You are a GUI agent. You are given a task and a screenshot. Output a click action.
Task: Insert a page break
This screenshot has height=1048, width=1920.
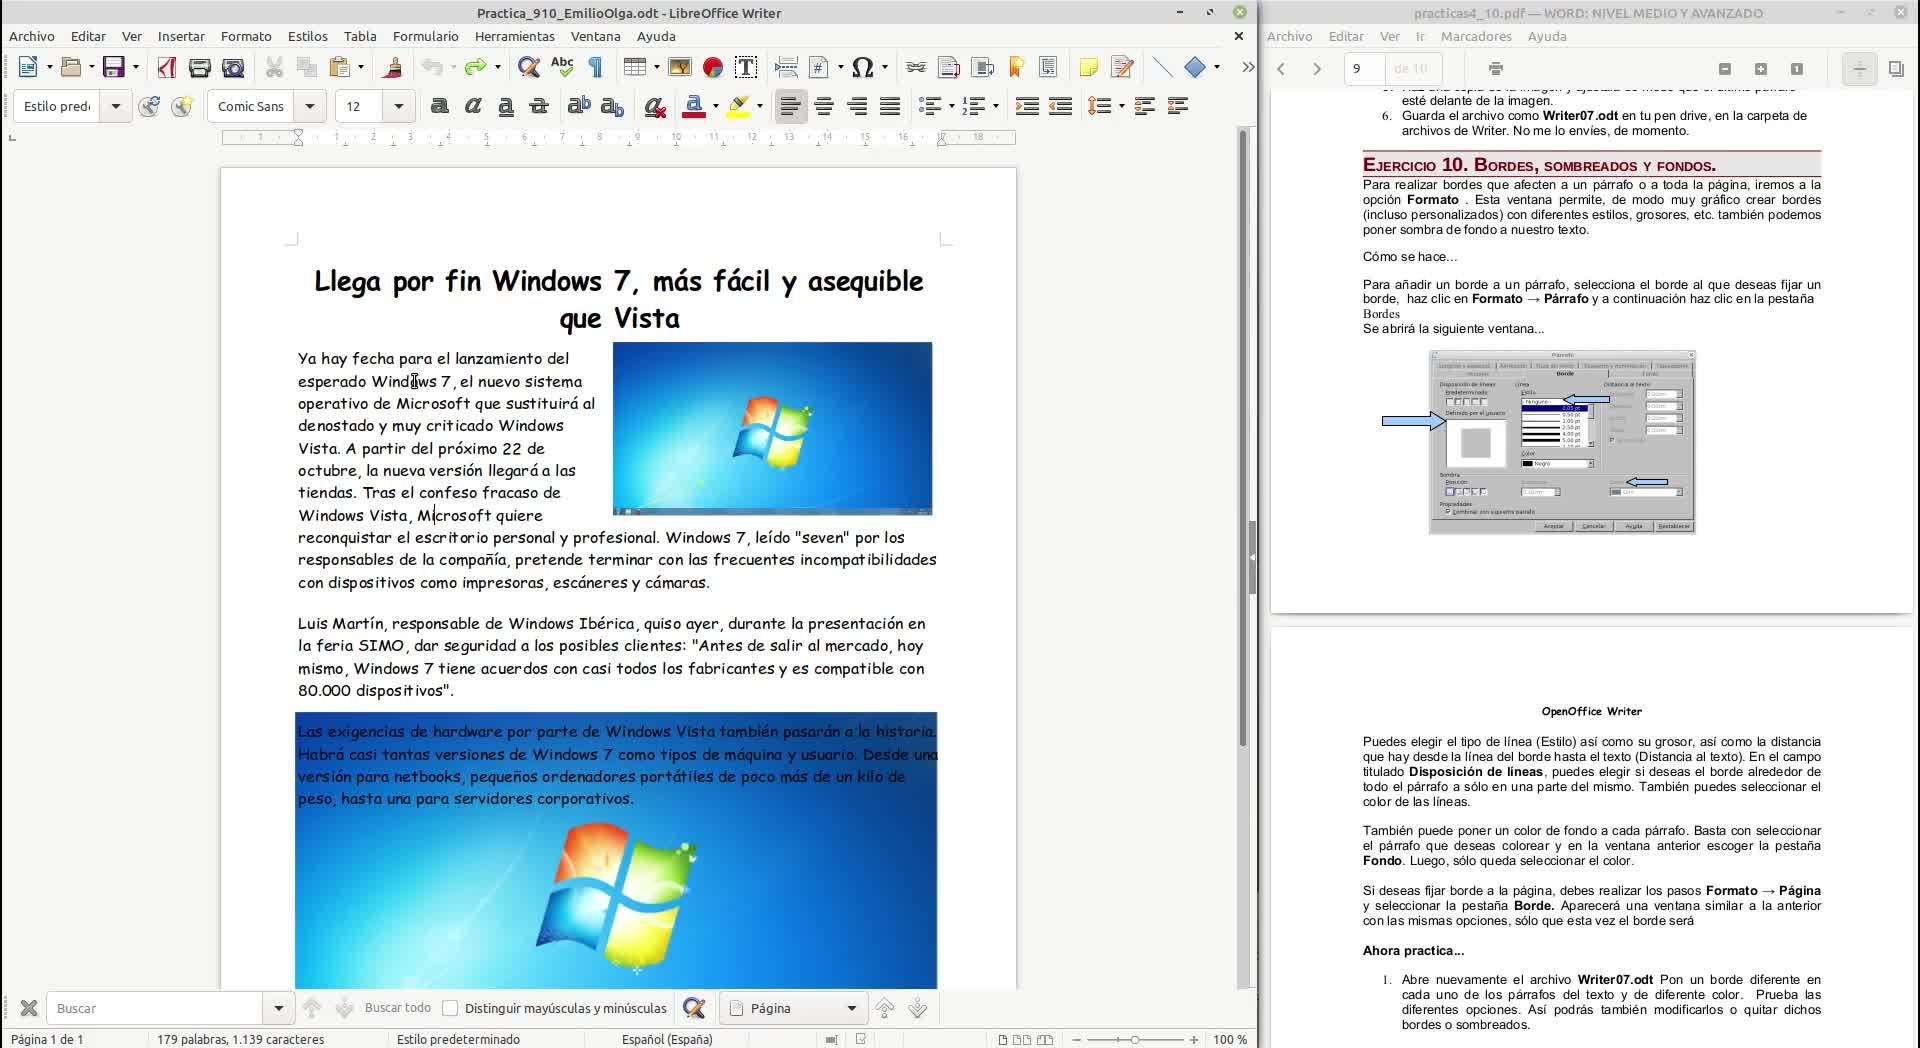click(786, 67)
